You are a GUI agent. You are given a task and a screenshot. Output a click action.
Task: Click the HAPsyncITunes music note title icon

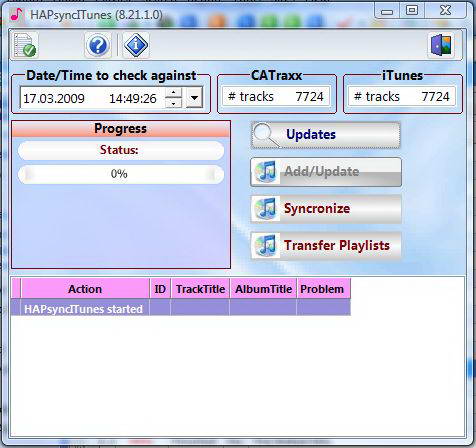(16, 15)
